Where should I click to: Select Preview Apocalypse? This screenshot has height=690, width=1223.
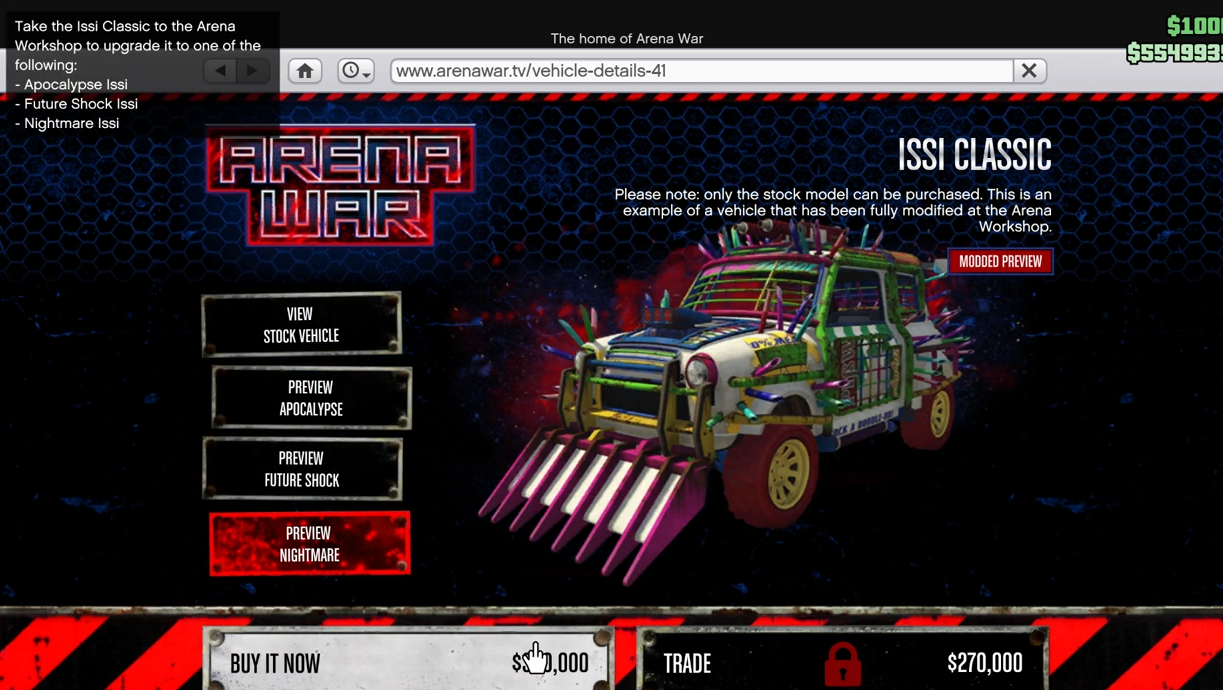[311, 398]
